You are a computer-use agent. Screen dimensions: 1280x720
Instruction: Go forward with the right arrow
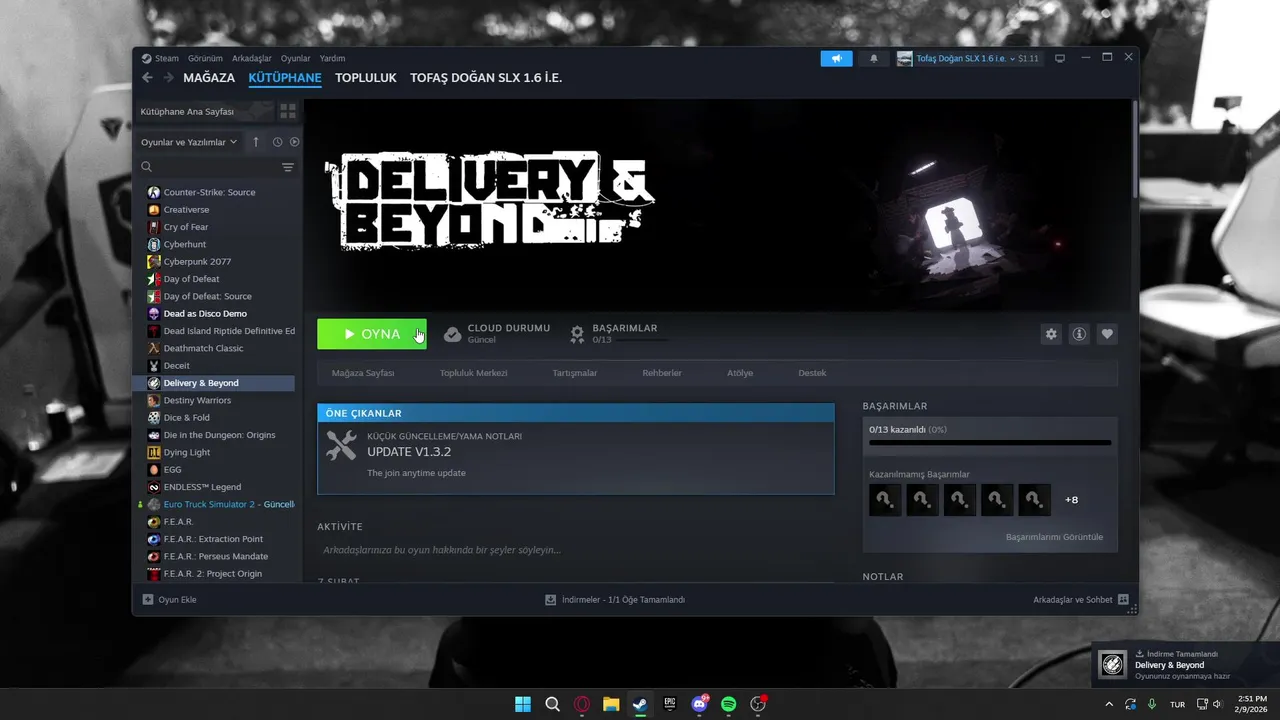click(x=168, y=78)
